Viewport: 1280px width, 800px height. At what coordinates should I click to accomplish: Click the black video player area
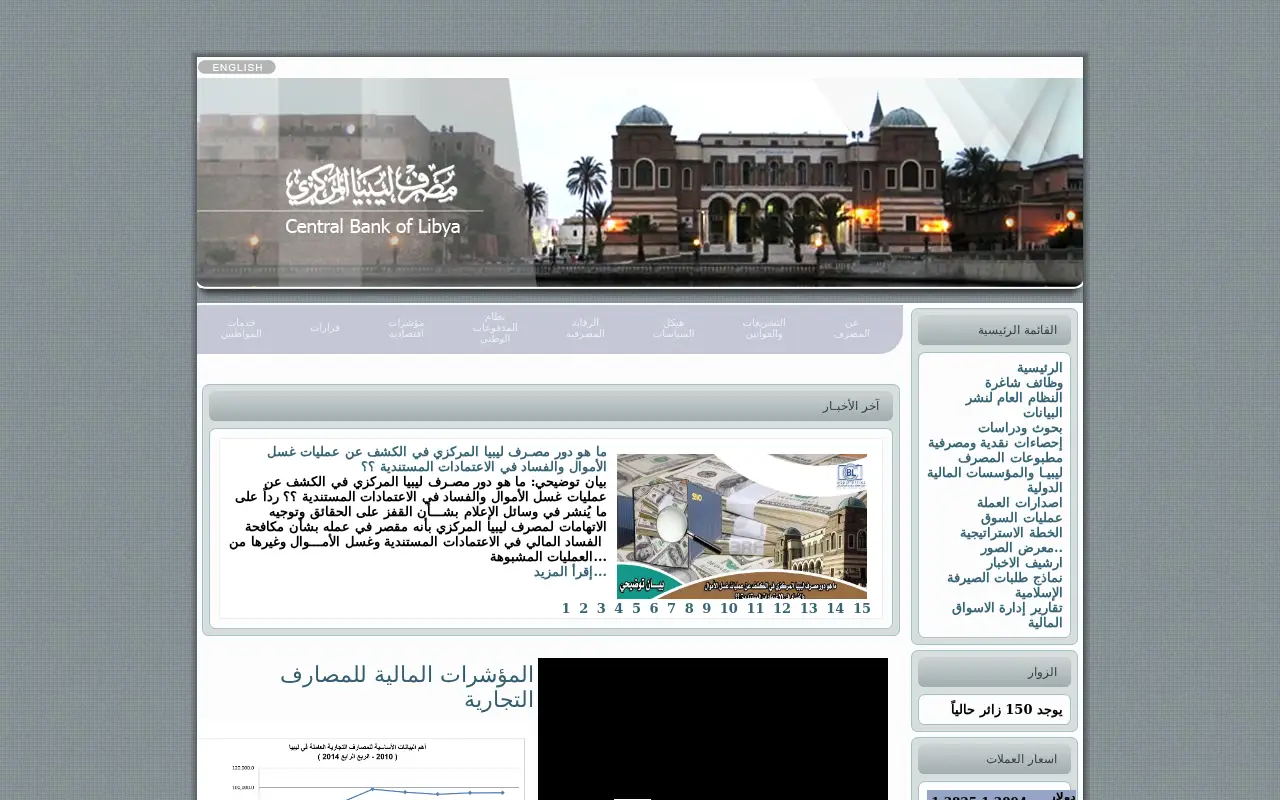713,729
